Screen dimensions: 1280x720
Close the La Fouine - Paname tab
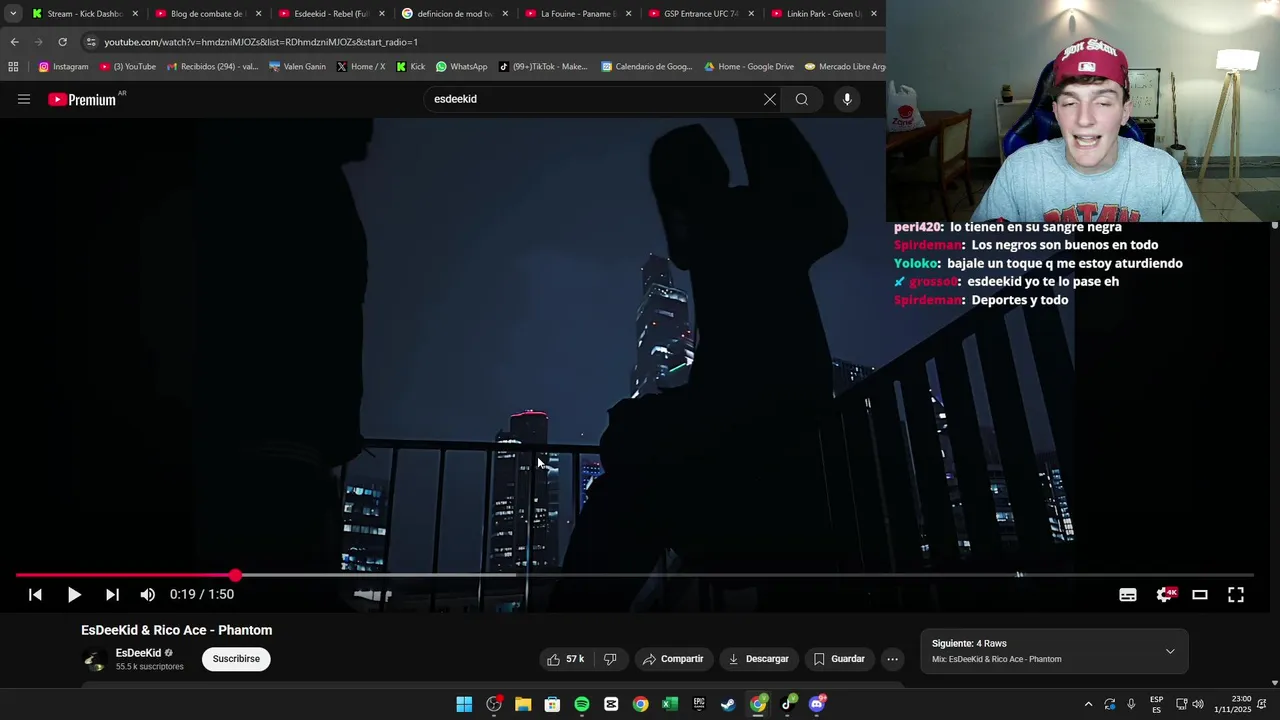tap(628, 14)
